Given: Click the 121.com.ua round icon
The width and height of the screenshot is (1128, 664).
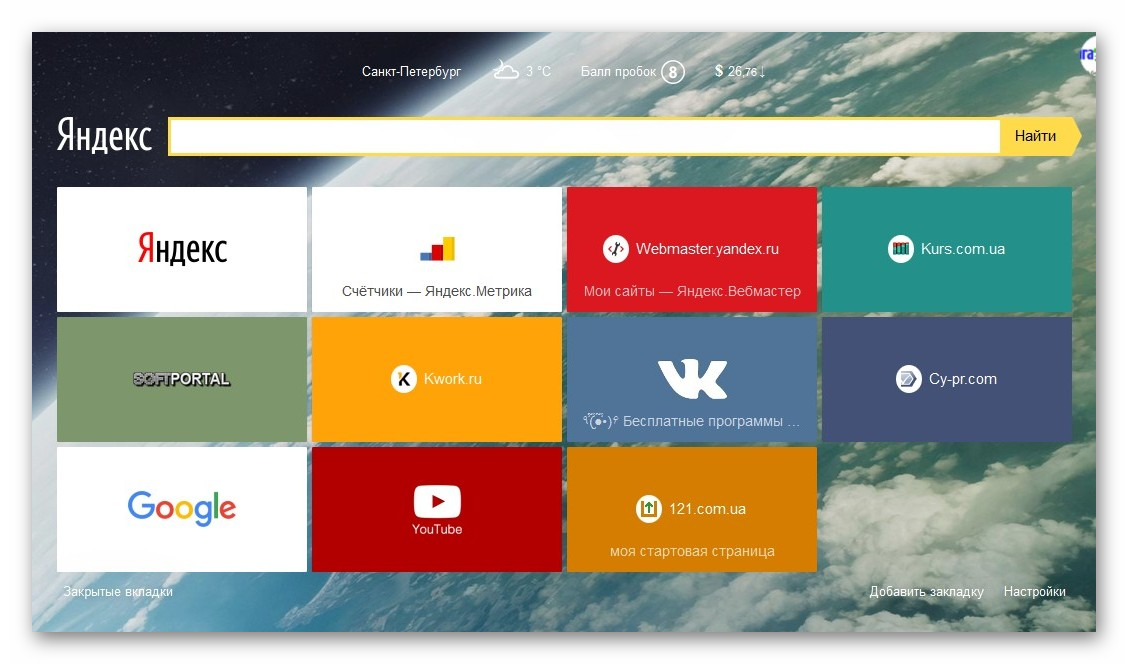Looking at the screenshot, I should [x=649, y=509].
